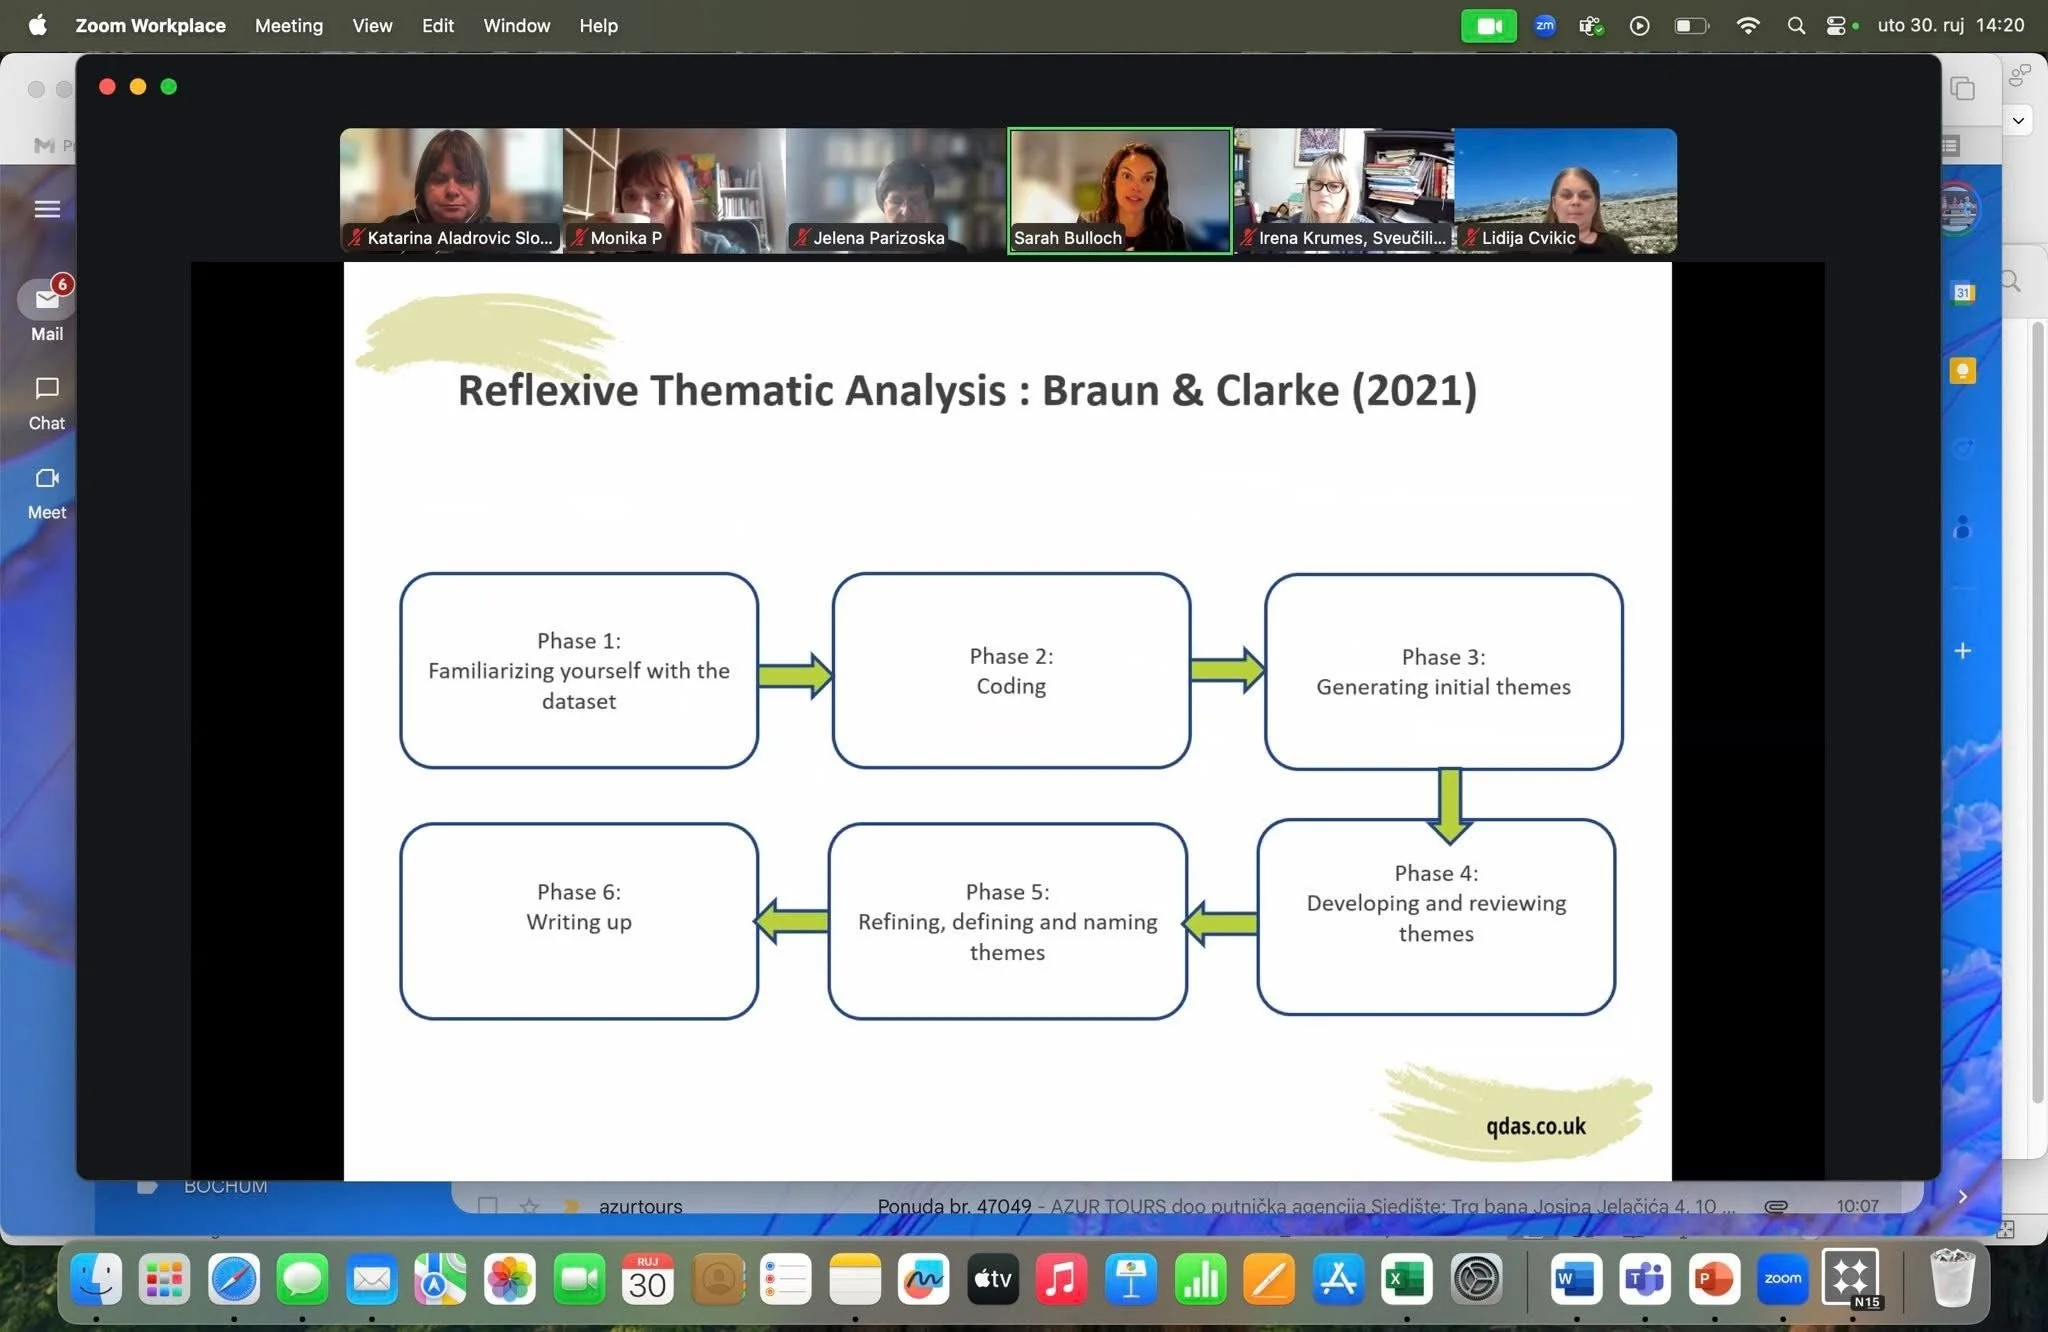Image resolution: width=2048 pixels, height=1332 pixels.
Task: Toggle the Gmail main menu hamburger
Action: (x=47, y=209)
